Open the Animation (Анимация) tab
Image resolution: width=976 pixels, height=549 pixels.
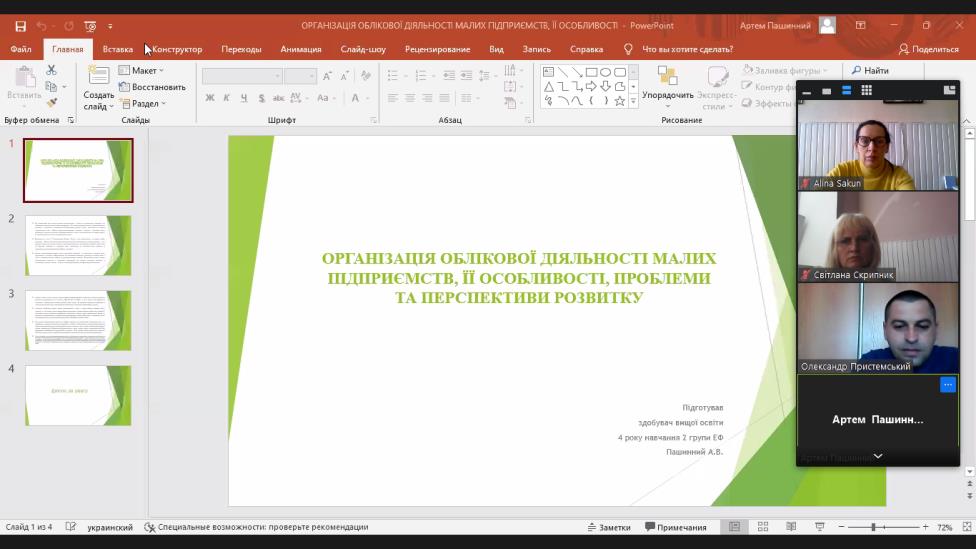[301, 49]
